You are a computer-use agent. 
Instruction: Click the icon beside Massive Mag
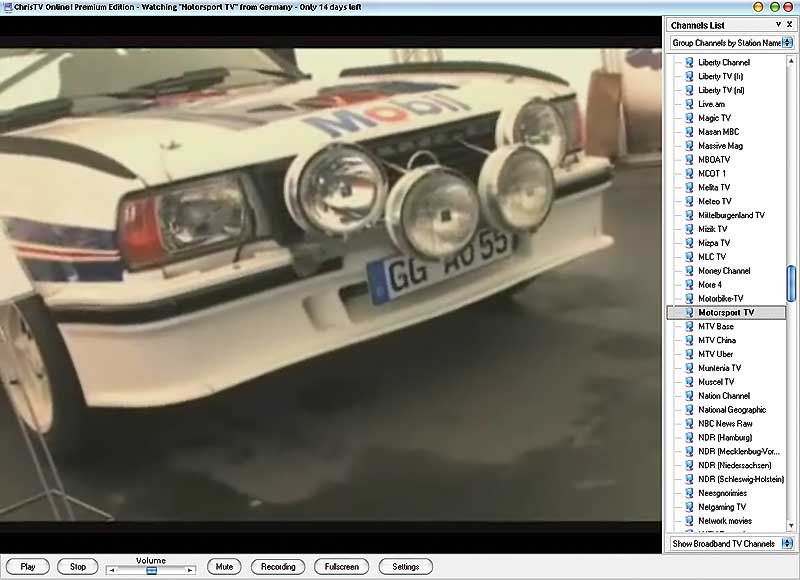click(689, 146)
